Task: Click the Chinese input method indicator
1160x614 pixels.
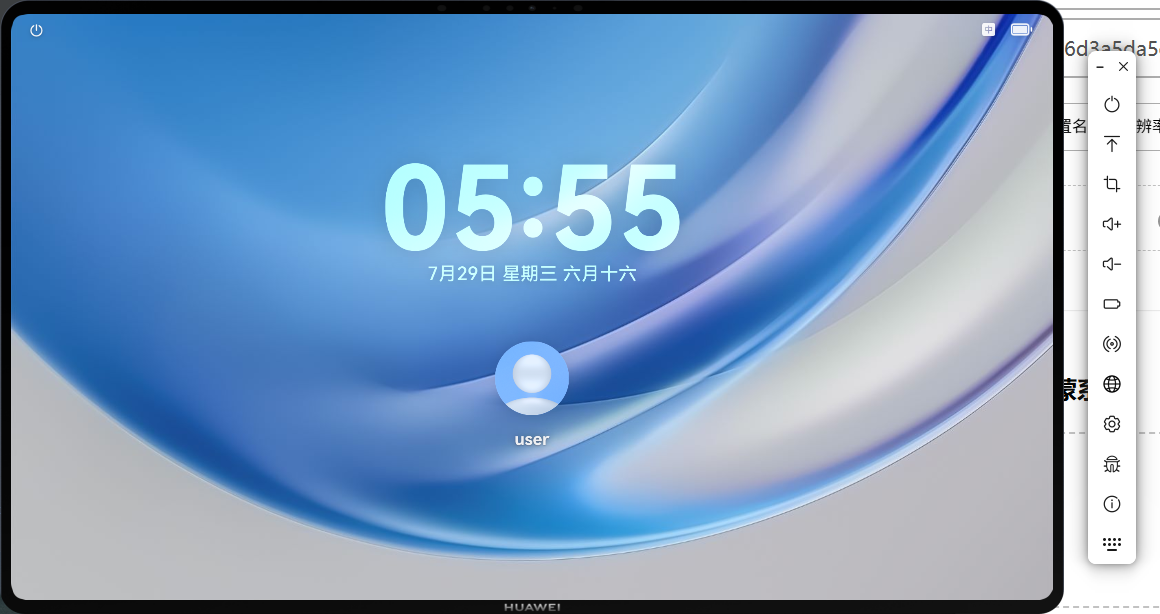Action: coord(988,30)
